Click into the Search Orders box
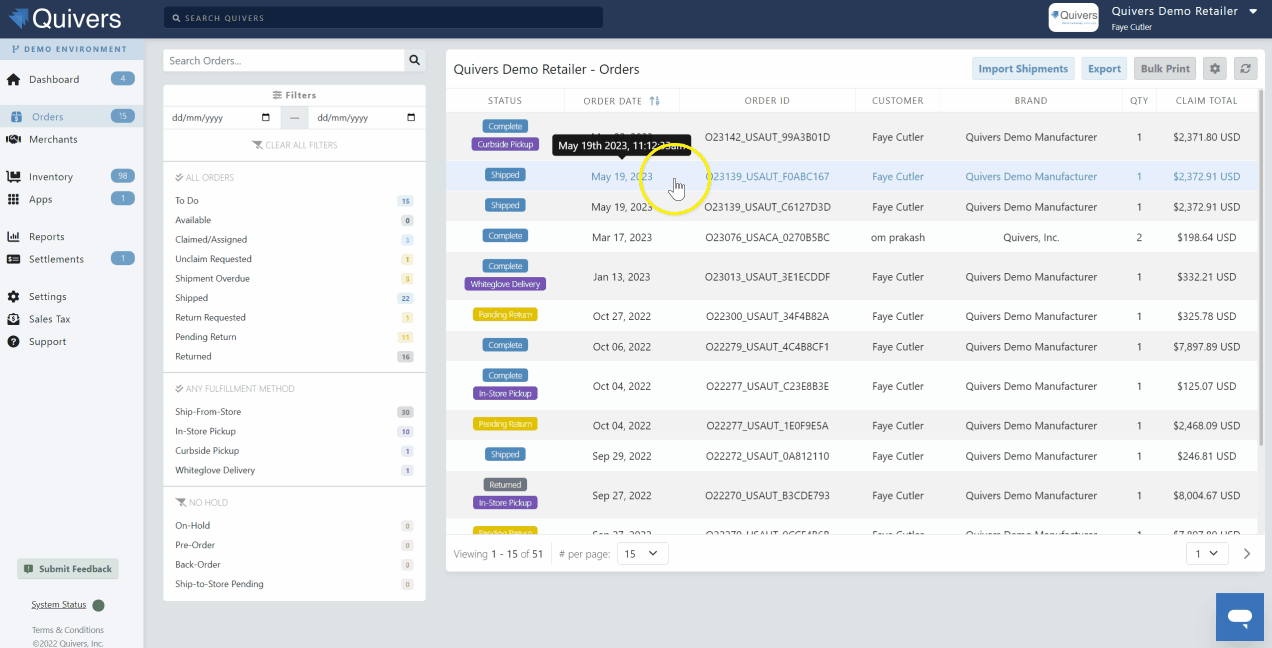The image size is (1272, 648). pyautogui.click(x=284, y=61)
